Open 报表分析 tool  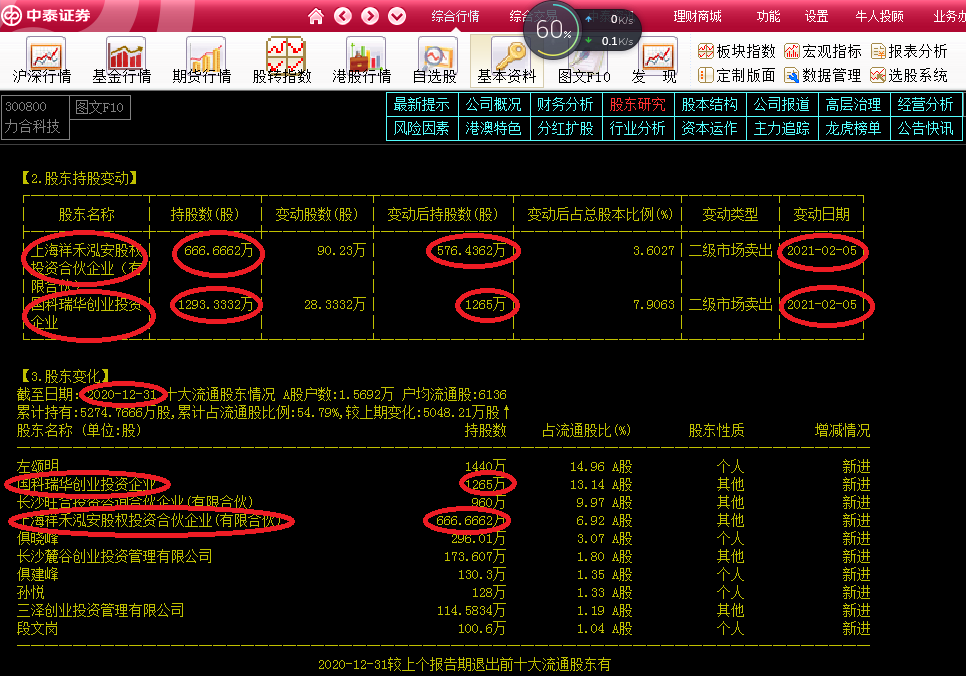(x=909, y=51)
